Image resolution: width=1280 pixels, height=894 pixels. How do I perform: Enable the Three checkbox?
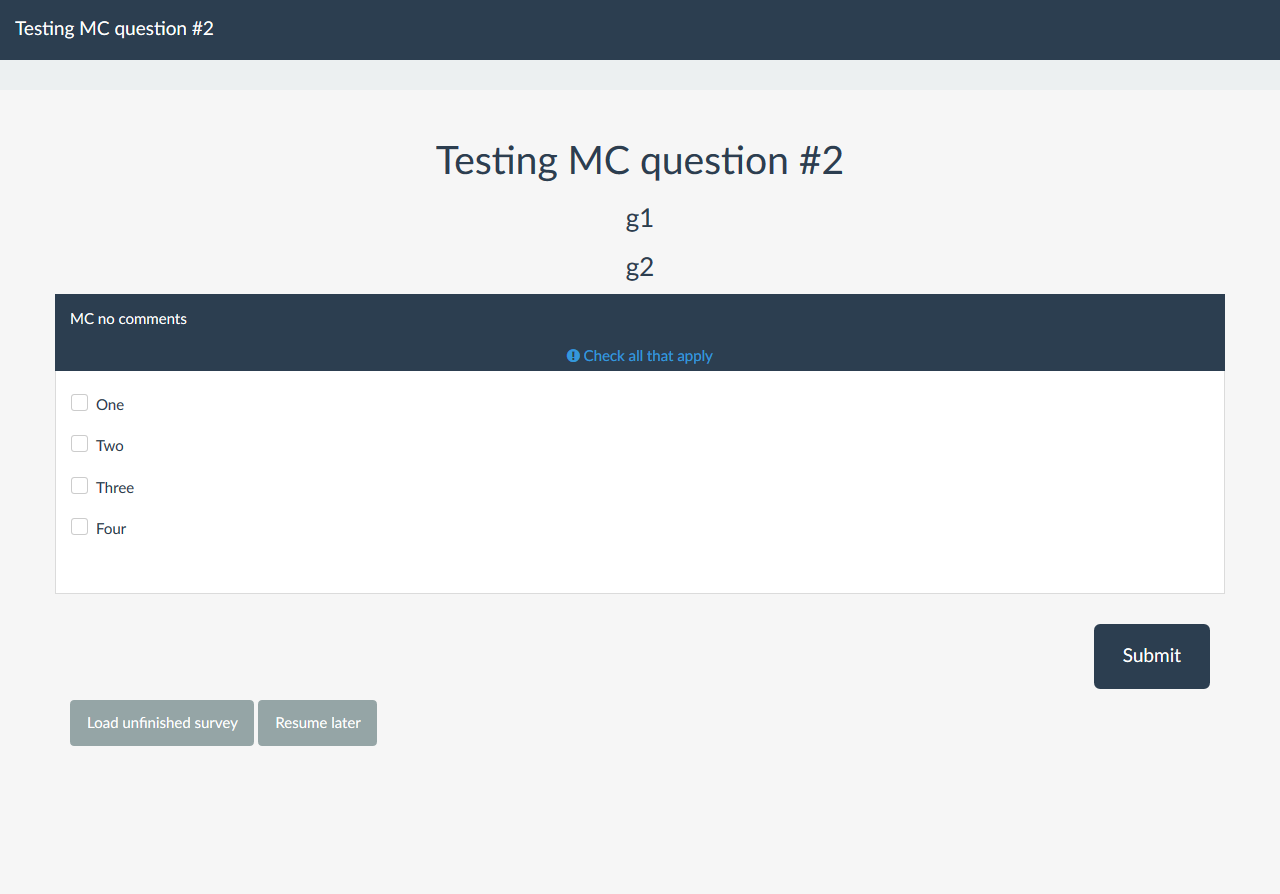tap(80, 486)
